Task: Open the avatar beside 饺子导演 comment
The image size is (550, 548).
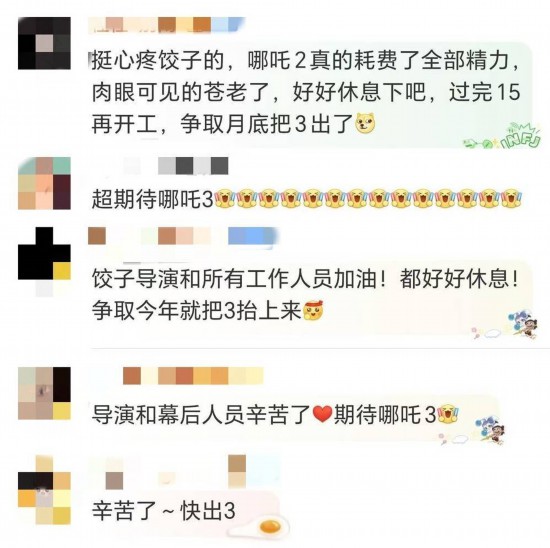Action: coord(44,253)
